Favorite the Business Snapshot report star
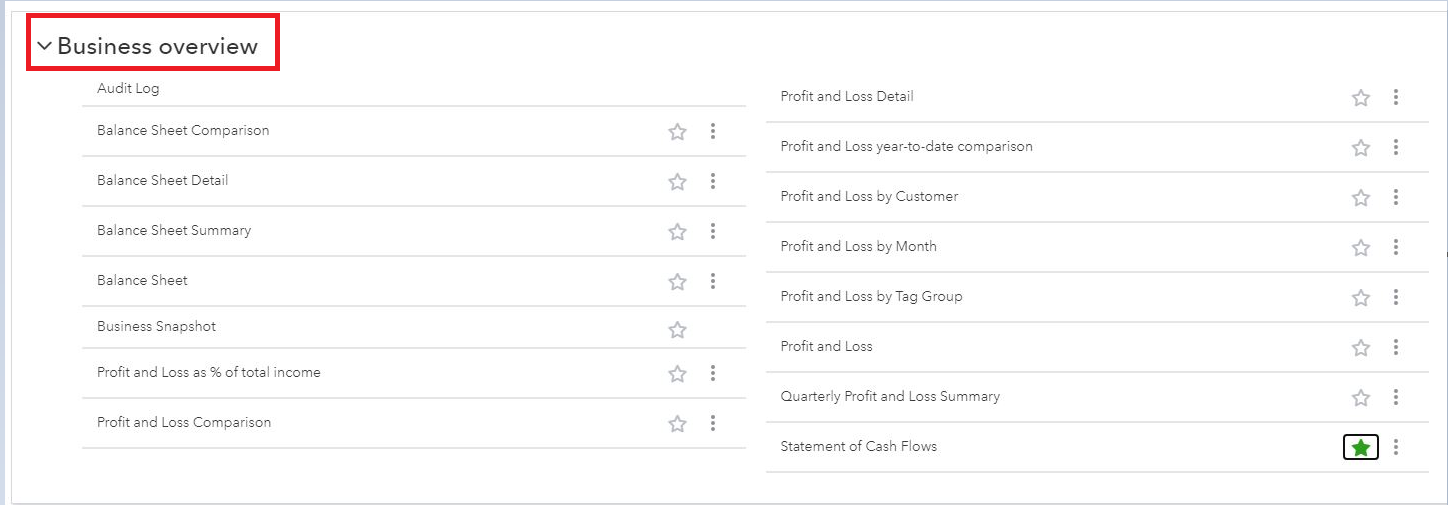Screen dimensions: 1448x505 pyautogui.click(x=677, y=330)
